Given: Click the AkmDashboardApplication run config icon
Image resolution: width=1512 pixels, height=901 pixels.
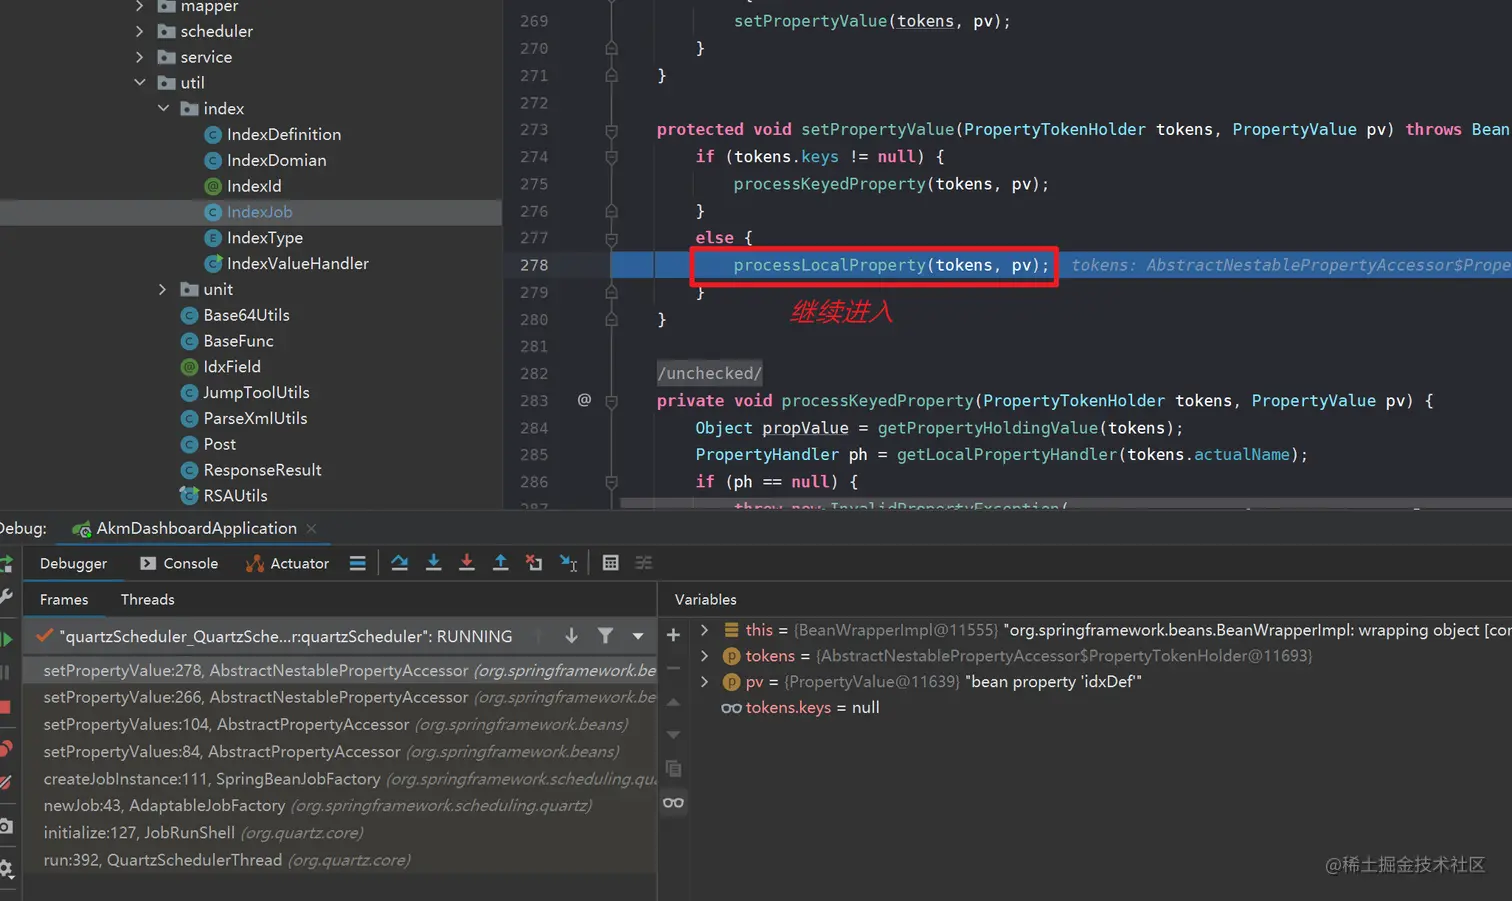Looking at the screenshot, I should 81,528.
